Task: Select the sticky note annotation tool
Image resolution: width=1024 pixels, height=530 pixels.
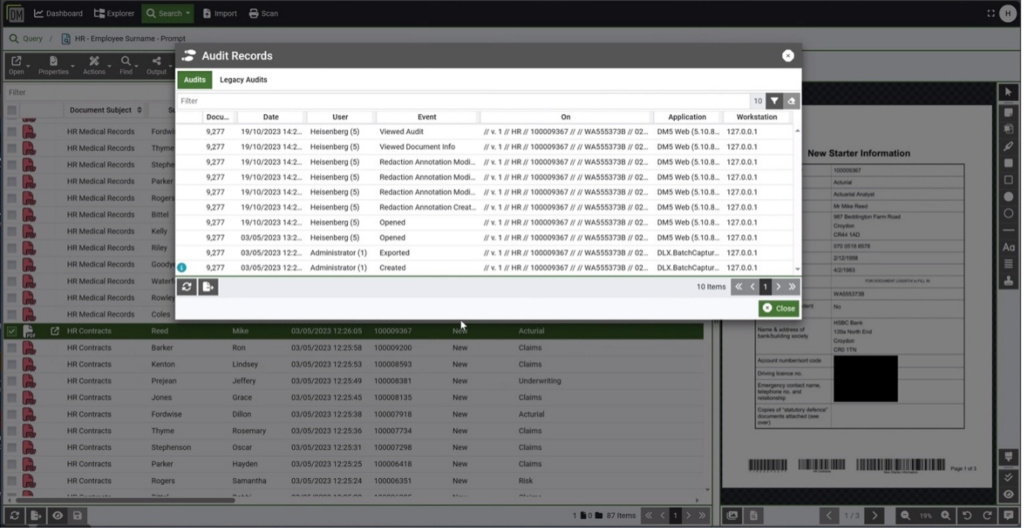Action: tap(1008, 113)
